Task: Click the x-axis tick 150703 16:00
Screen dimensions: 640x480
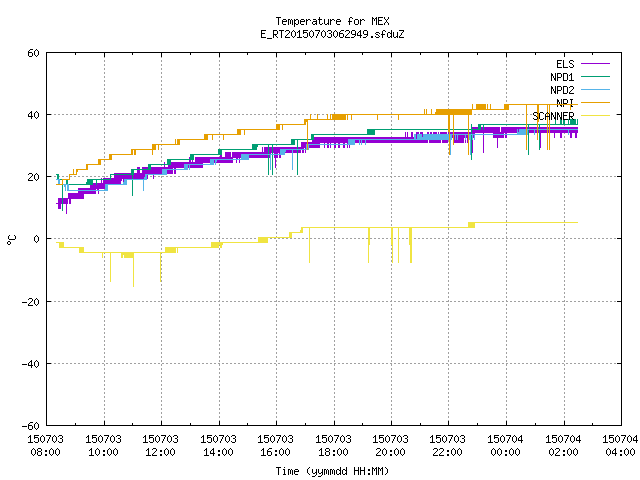Action: [276, 446]
